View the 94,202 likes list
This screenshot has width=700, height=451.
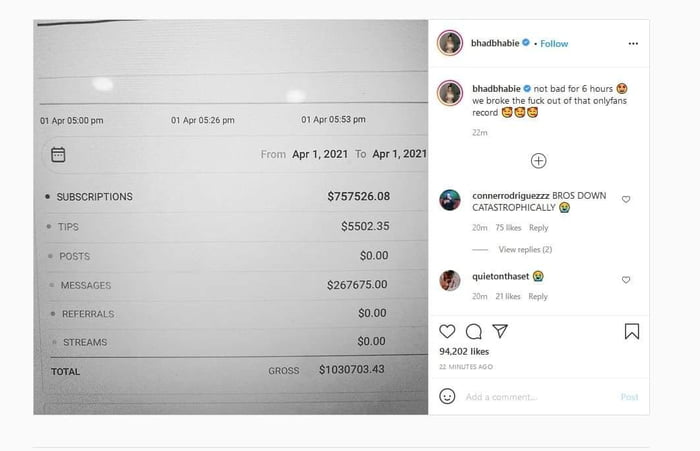pos(464,352)
